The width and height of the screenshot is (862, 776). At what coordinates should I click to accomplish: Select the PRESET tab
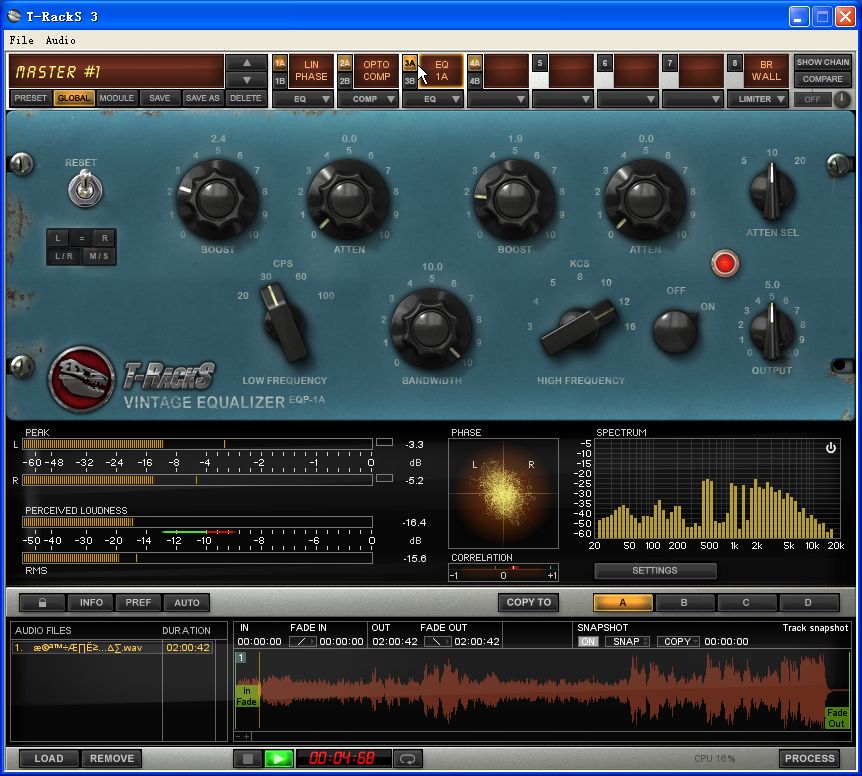(x=31, y=98)
